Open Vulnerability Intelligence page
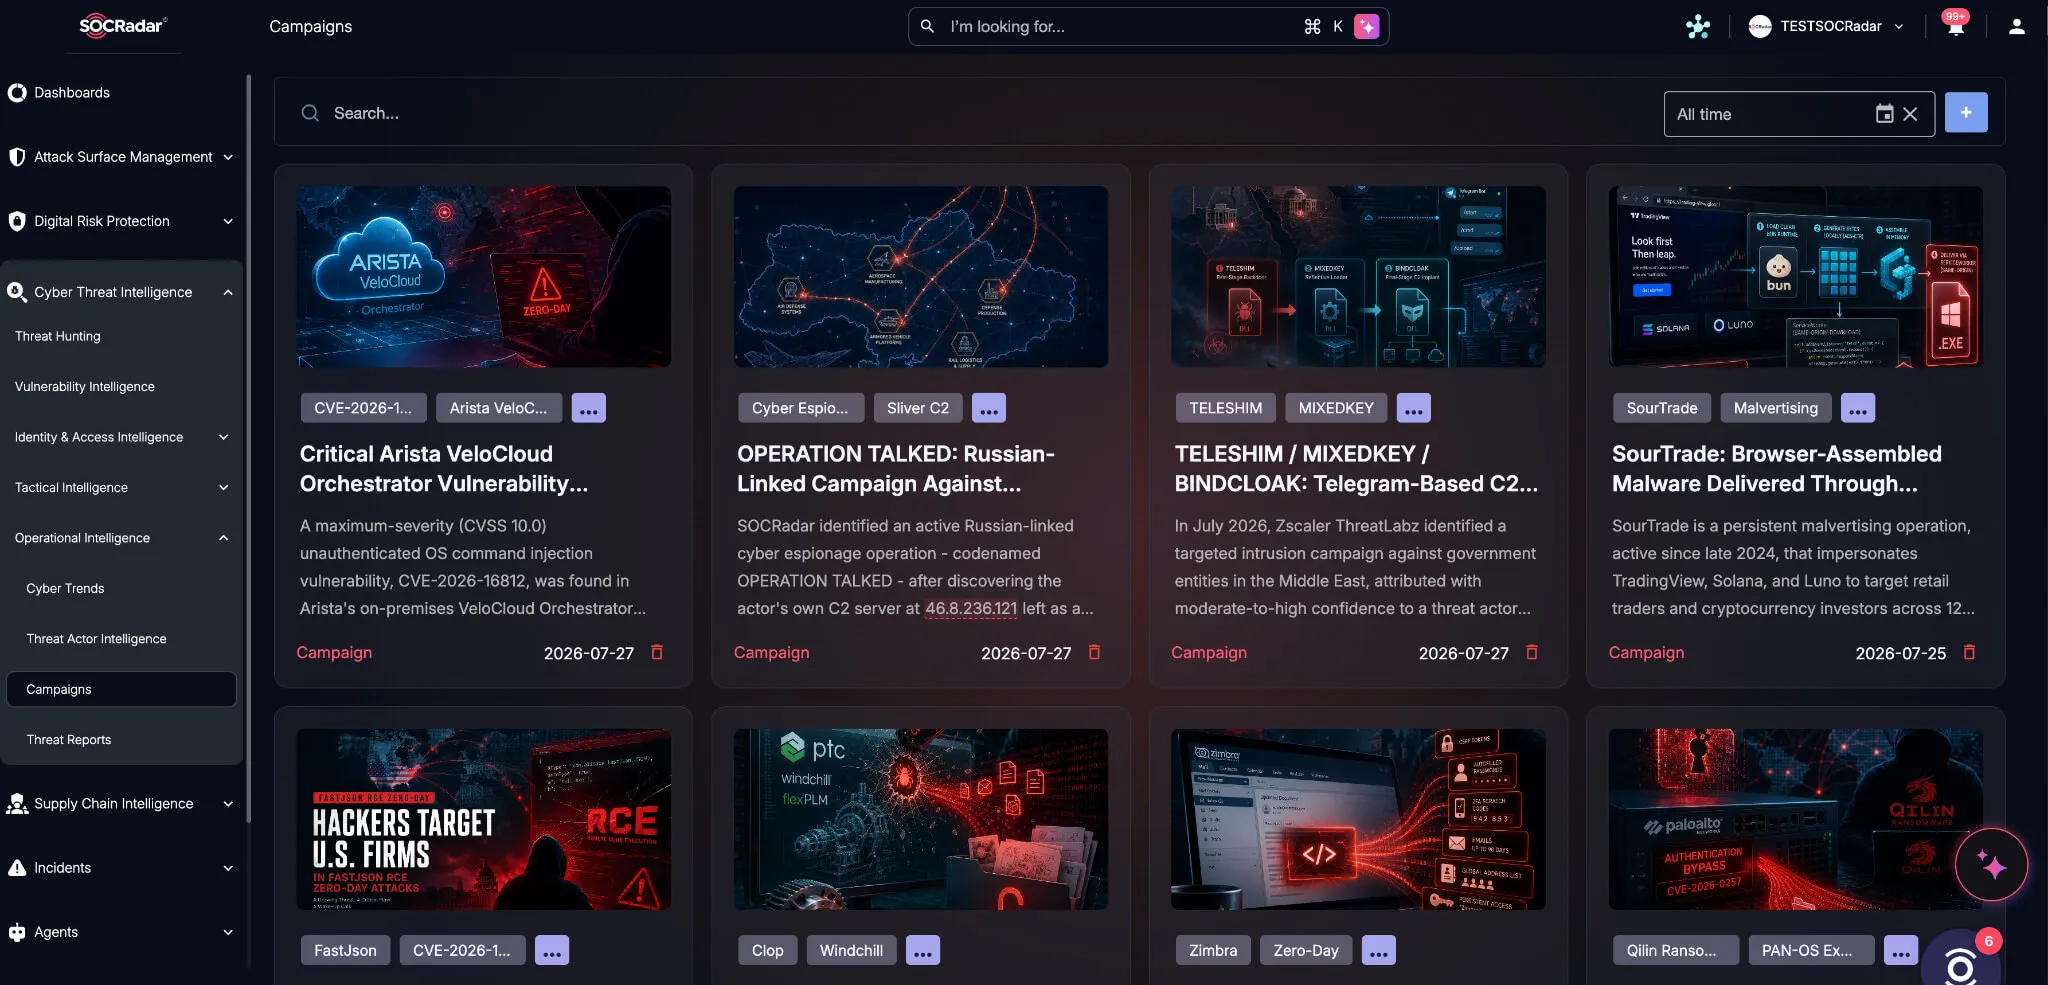The image size is (2048, 985). [85, 387]
